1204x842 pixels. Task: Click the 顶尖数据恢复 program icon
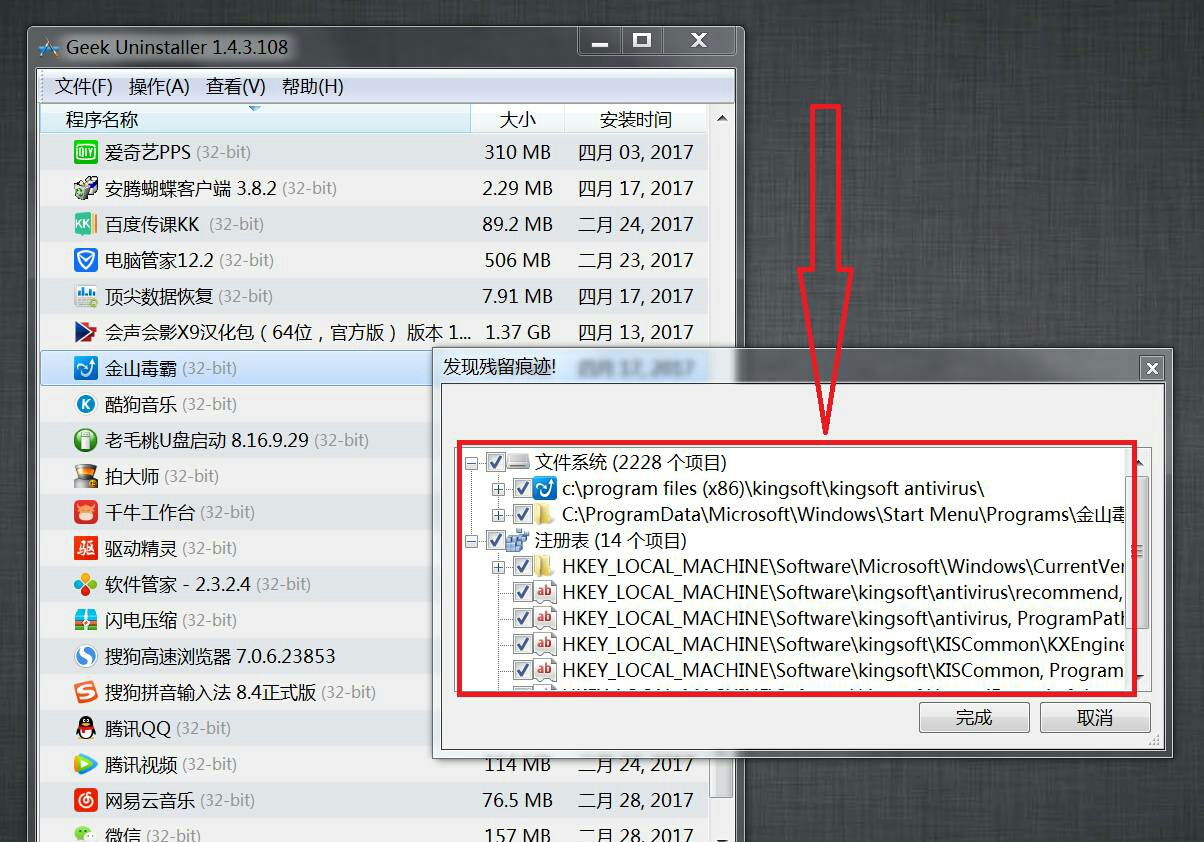click(86, 296)
